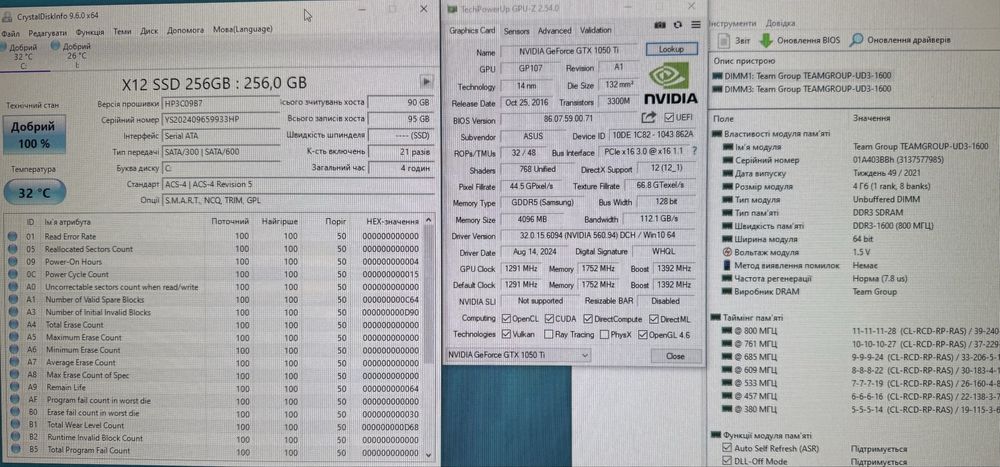Take a GPU-Z screenshot with the camera icon
The width and height of the screenshot is (1000, 467).
(x=660, y=24)
